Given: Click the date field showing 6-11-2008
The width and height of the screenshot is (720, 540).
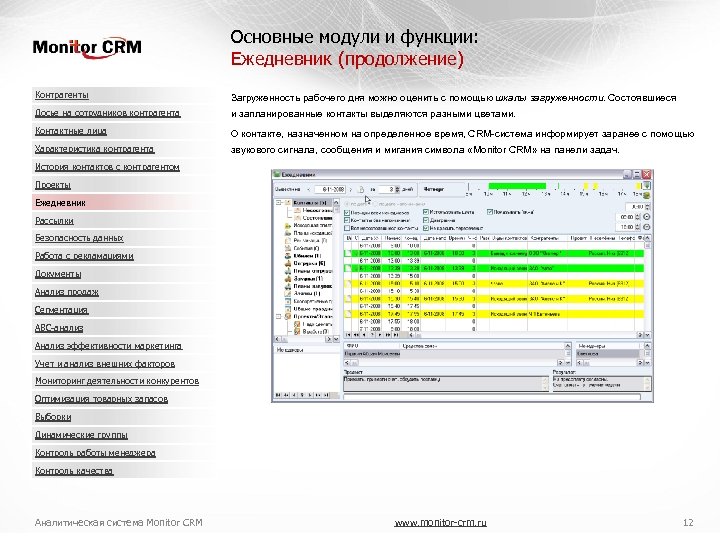Looking at the screenshot, I should pos(331,189).
